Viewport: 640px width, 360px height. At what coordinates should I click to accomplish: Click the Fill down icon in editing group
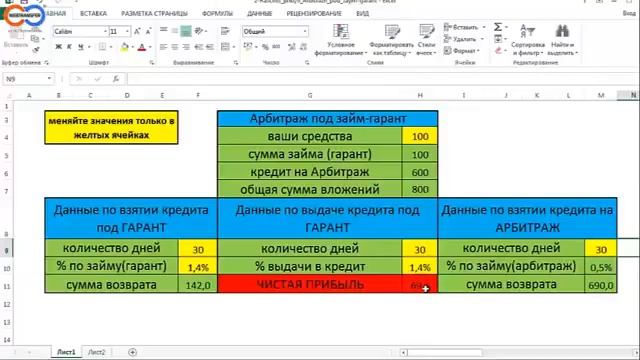[x=498, y=39]
